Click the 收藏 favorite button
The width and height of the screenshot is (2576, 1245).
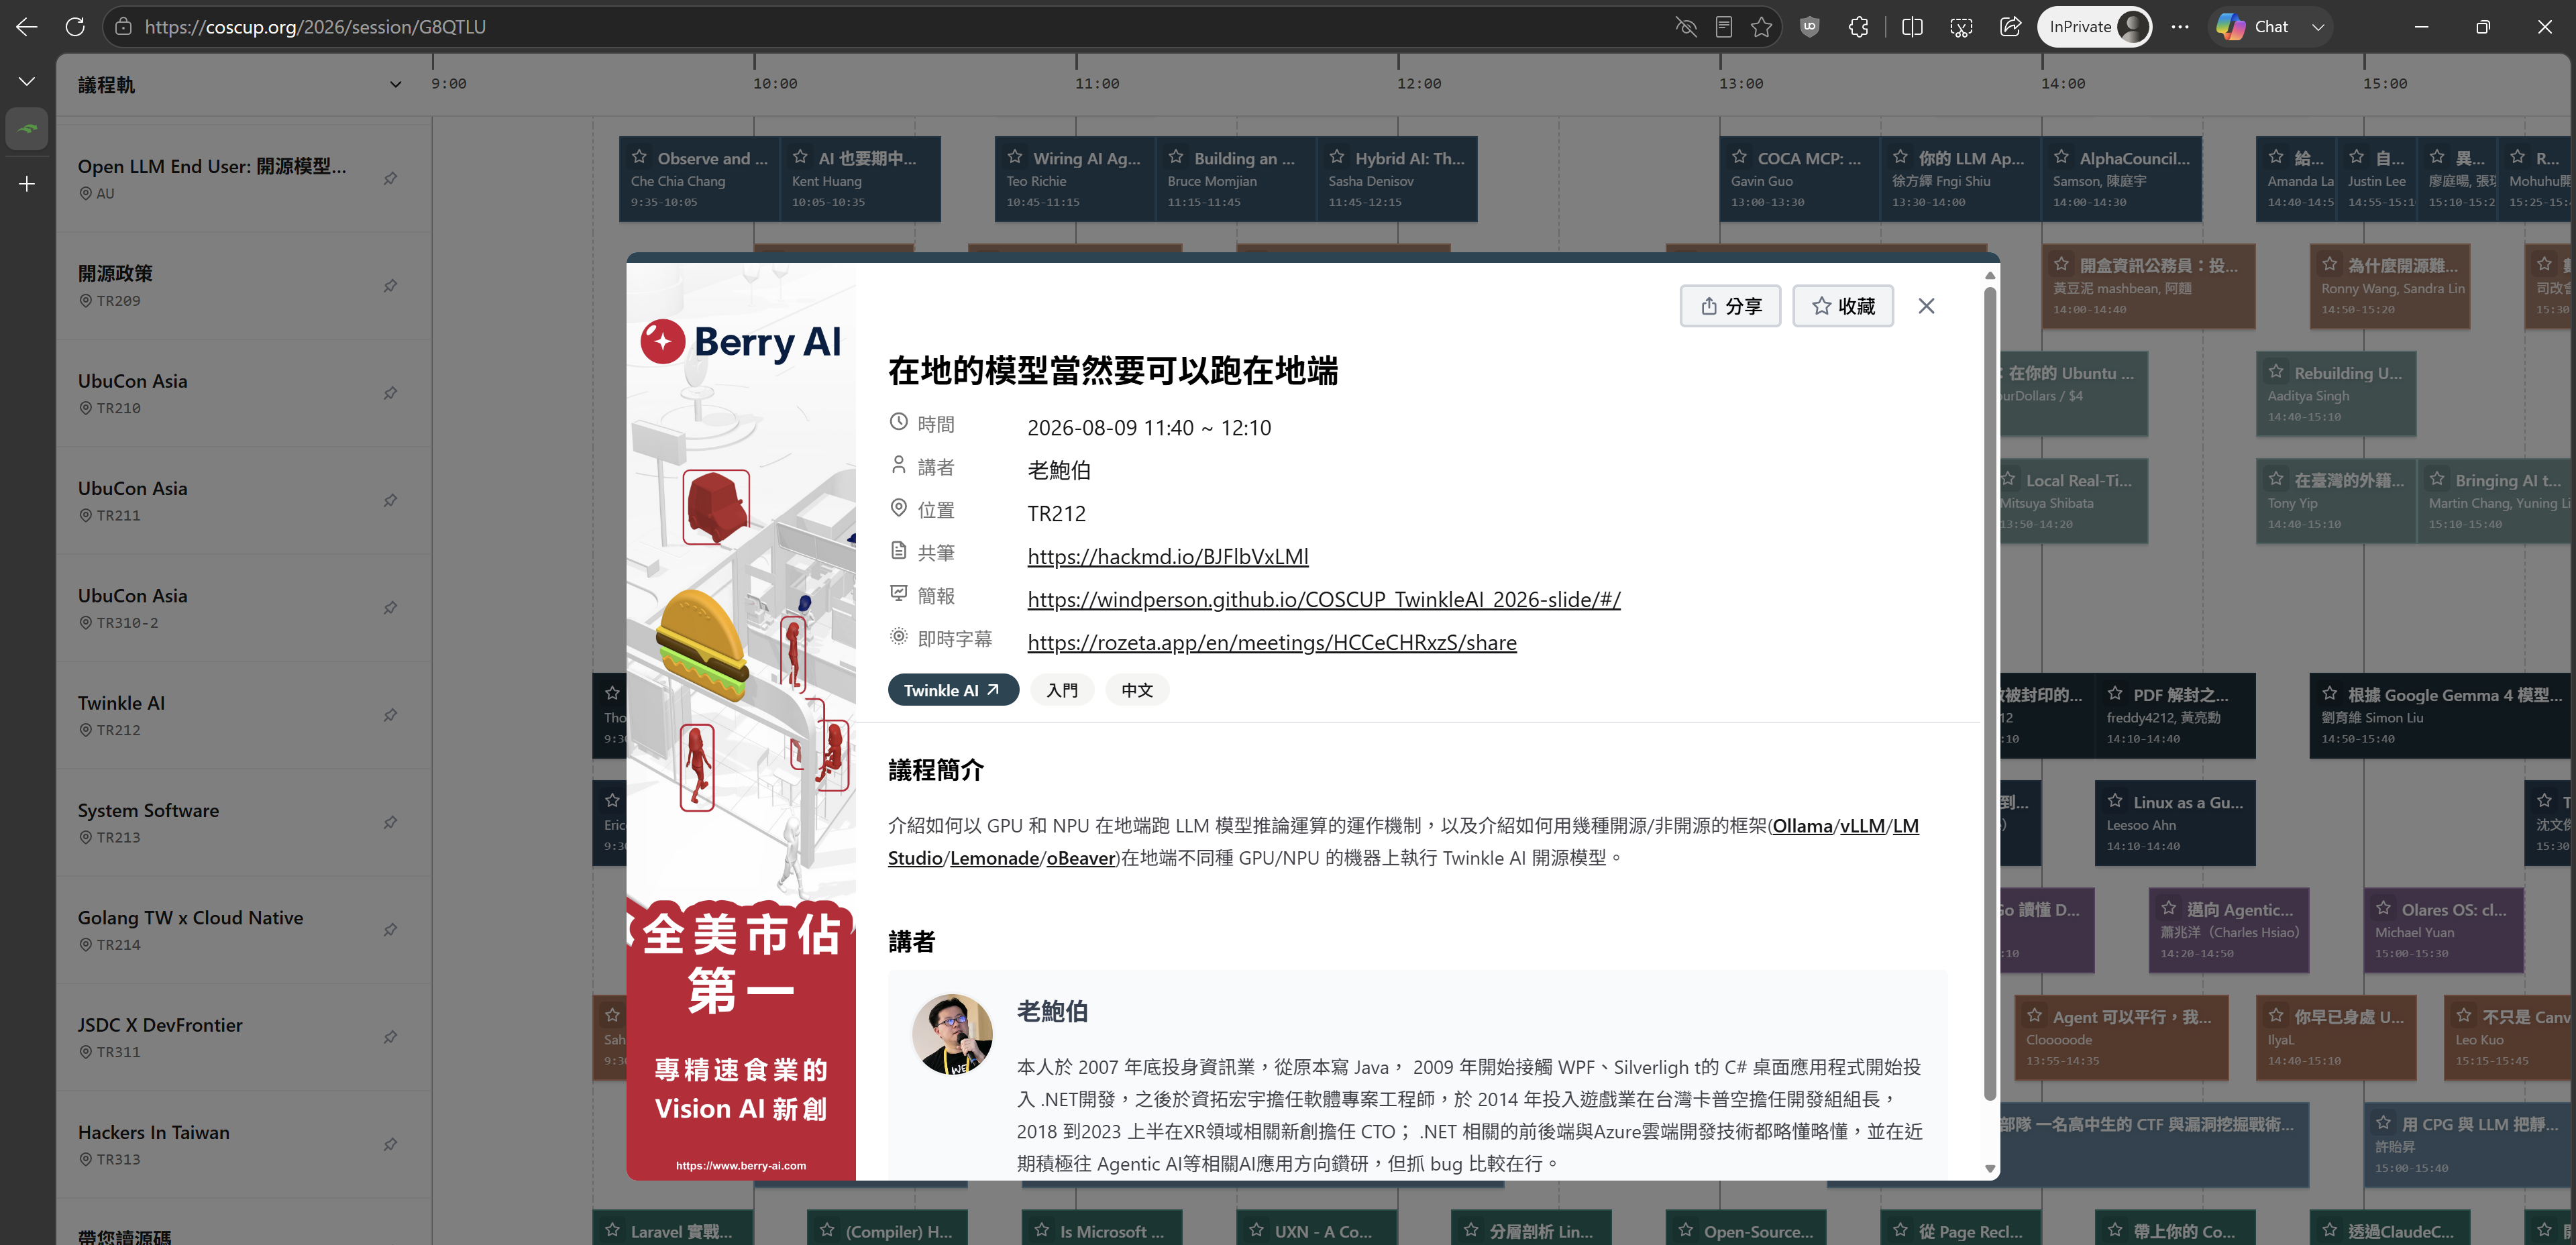1843,306
